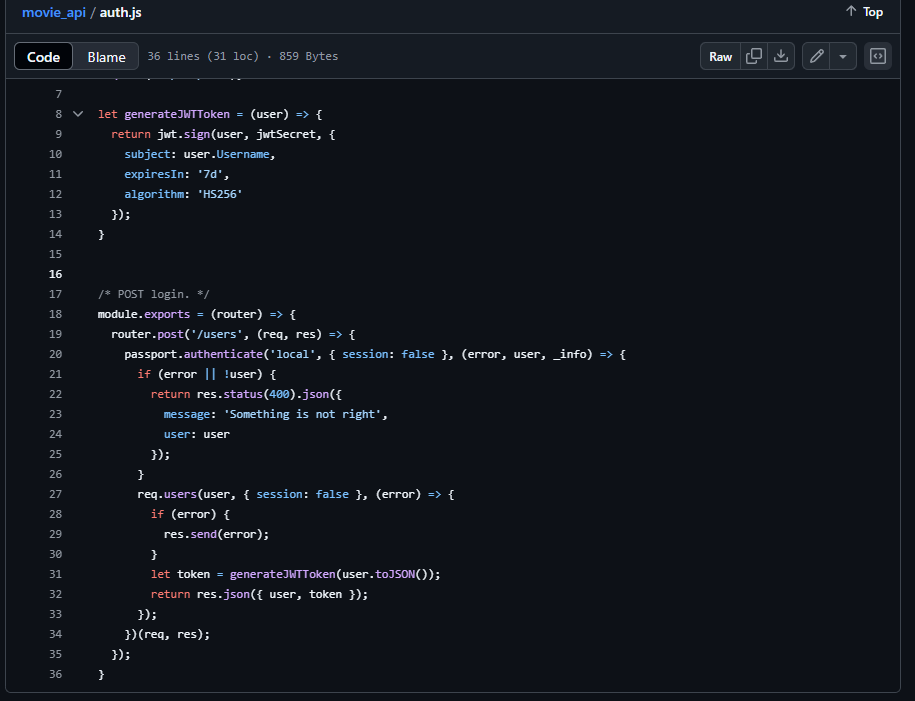
Task: Click 'user.Username' on line 10
Action: coord(226,154)
